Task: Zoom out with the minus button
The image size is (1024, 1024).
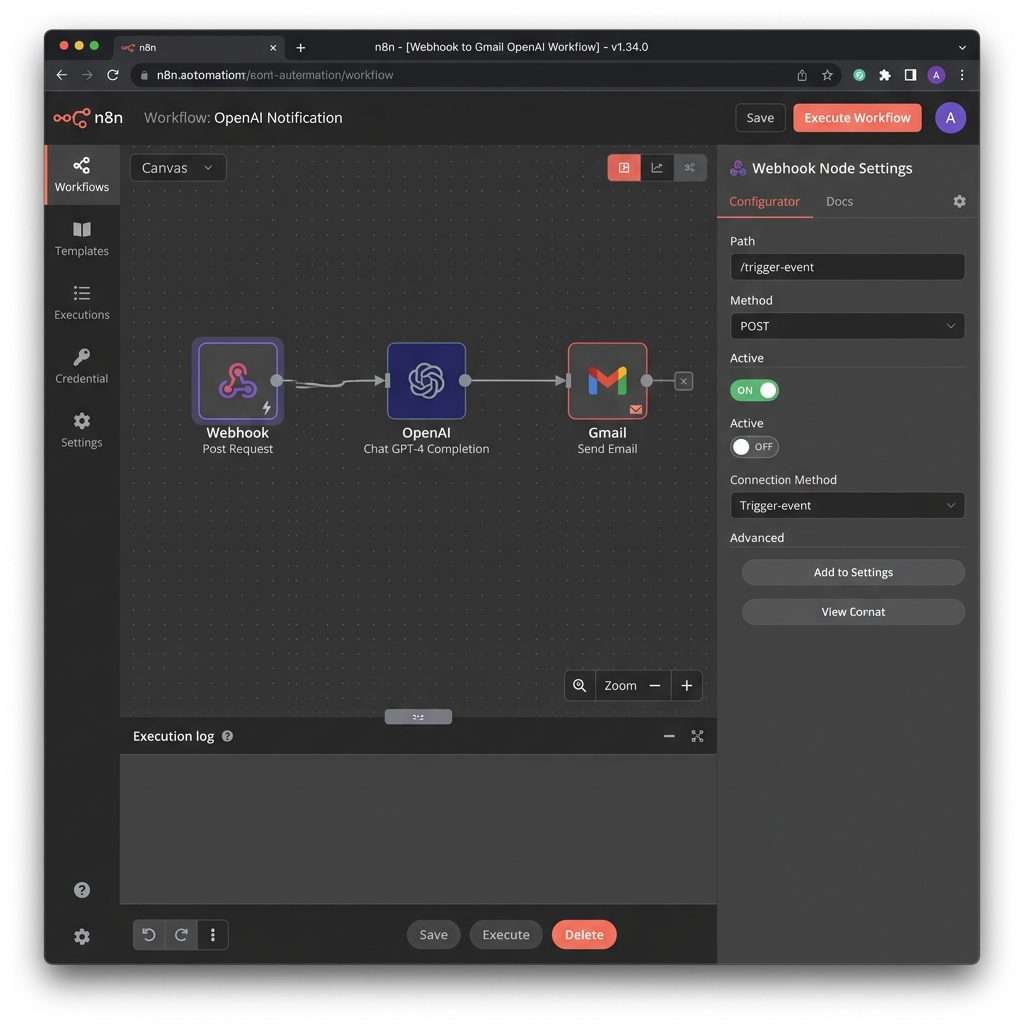Action: pos(655,686)
